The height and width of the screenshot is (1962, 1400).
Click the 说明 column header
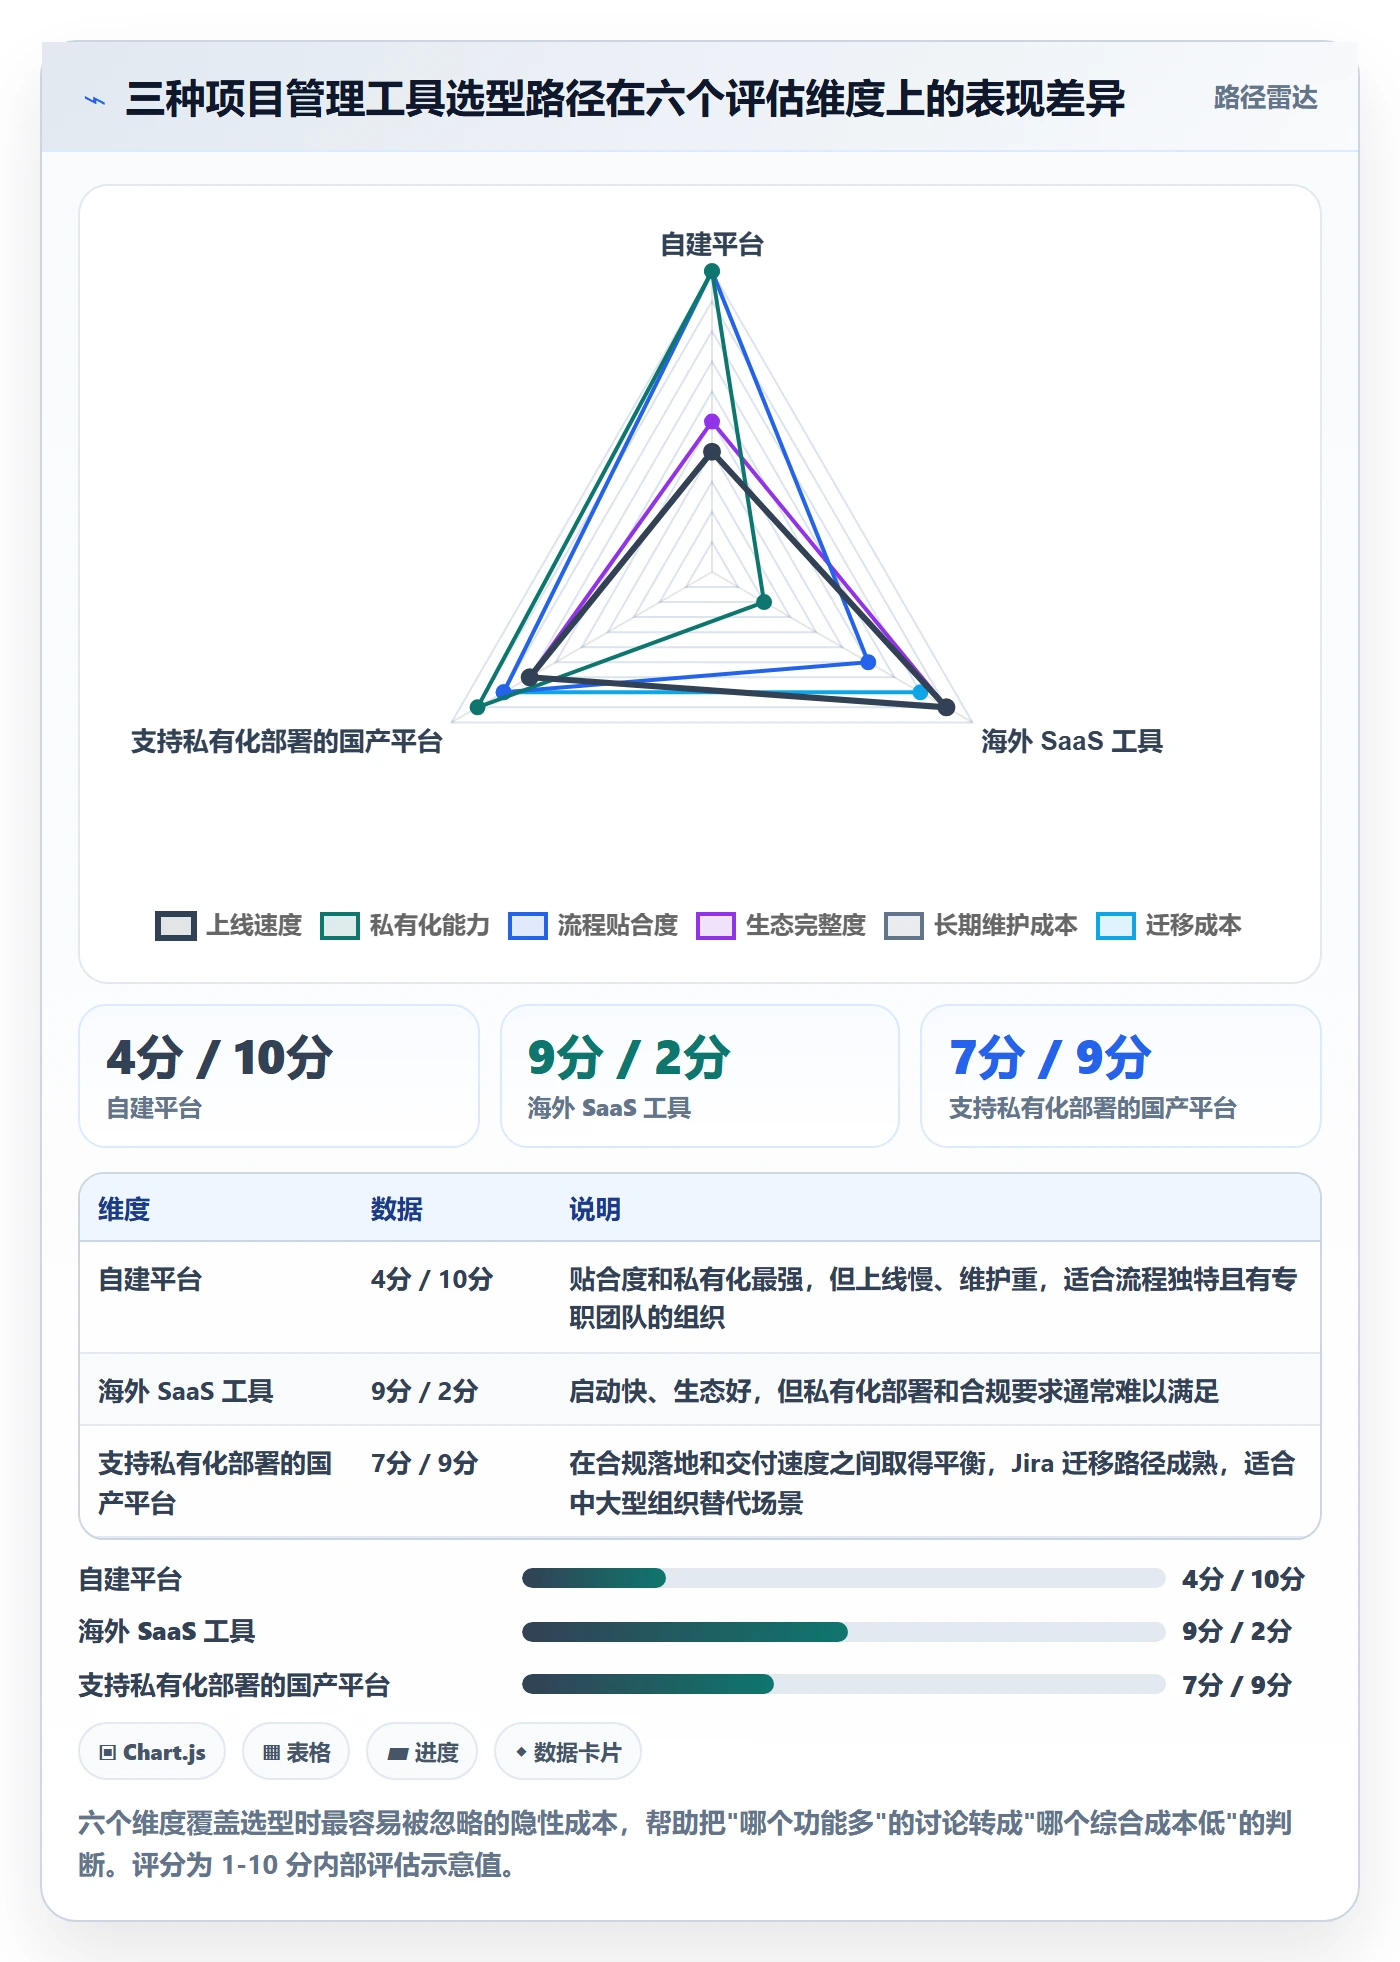click(x=595, y=1209)
